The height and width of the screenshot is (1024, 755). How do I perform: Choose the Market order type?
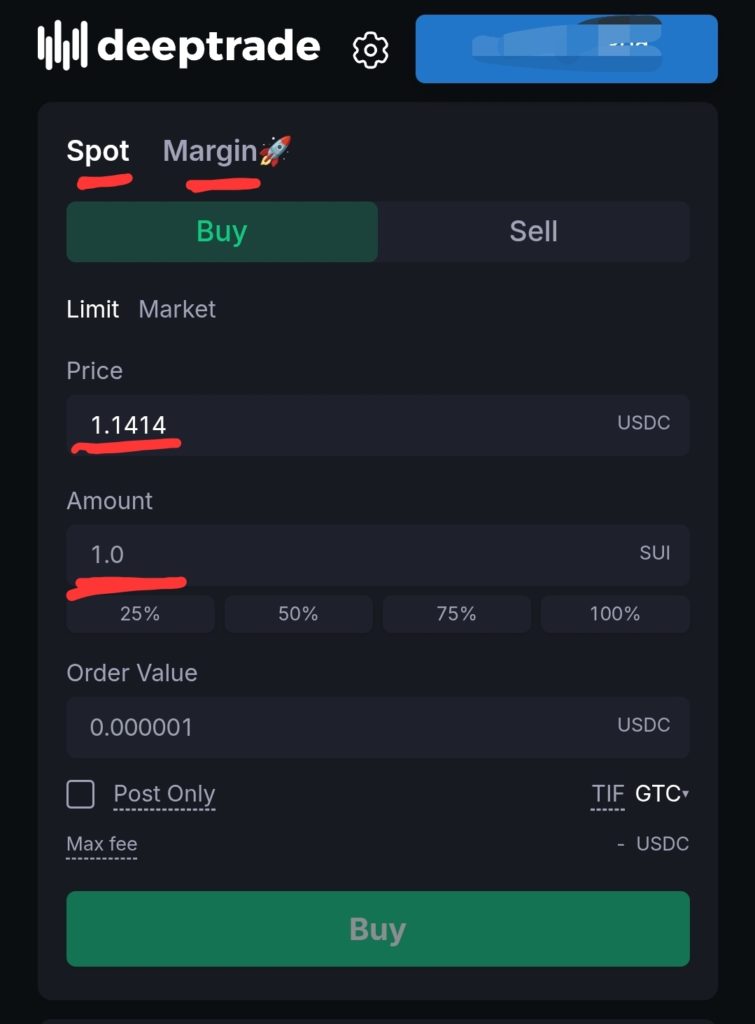(x=177, y=310)
